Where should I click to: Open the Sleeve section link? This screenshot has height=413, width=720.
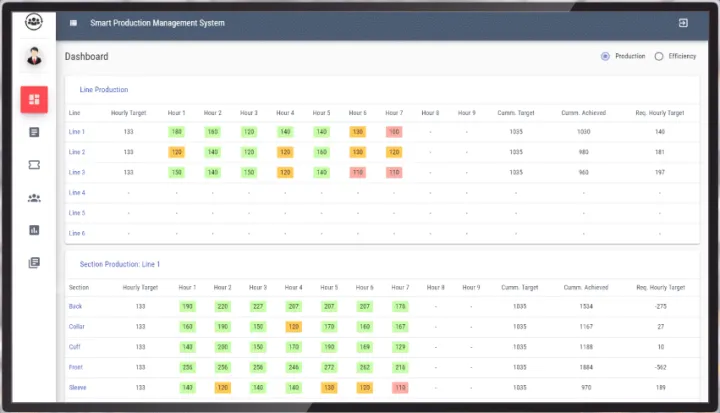click(78, 387)
